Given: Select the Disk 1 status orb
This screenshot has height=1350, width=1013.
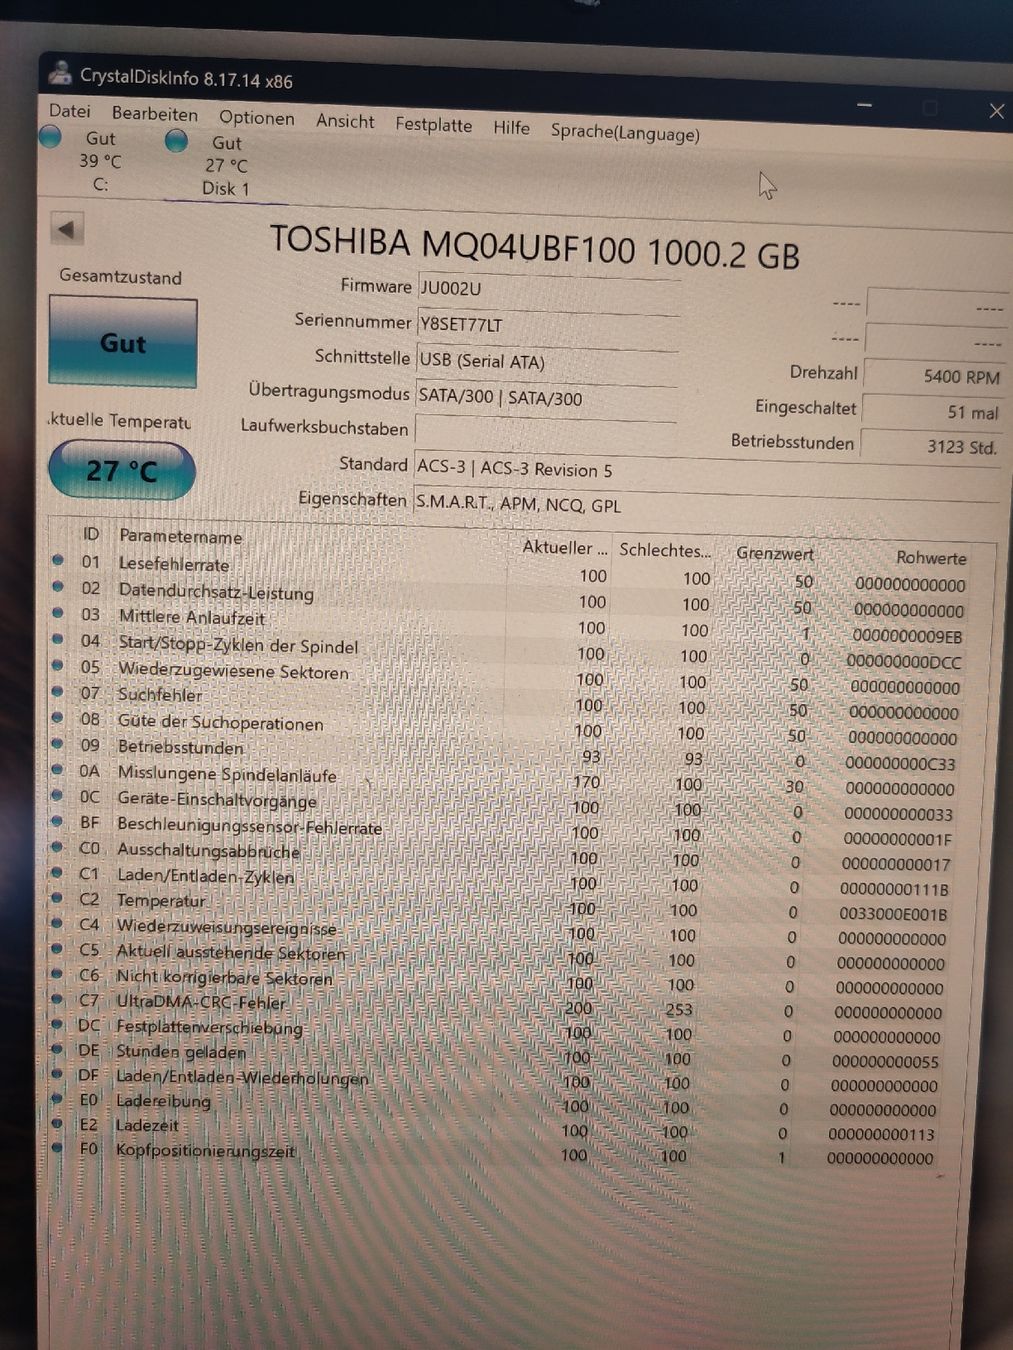Looking at the screenshot, I should (176, 141).
